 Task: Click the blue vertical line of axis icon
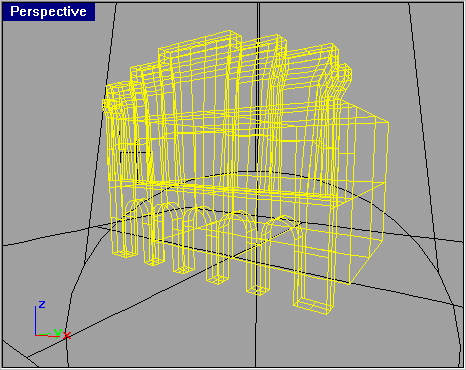click(x=35, y=321)
